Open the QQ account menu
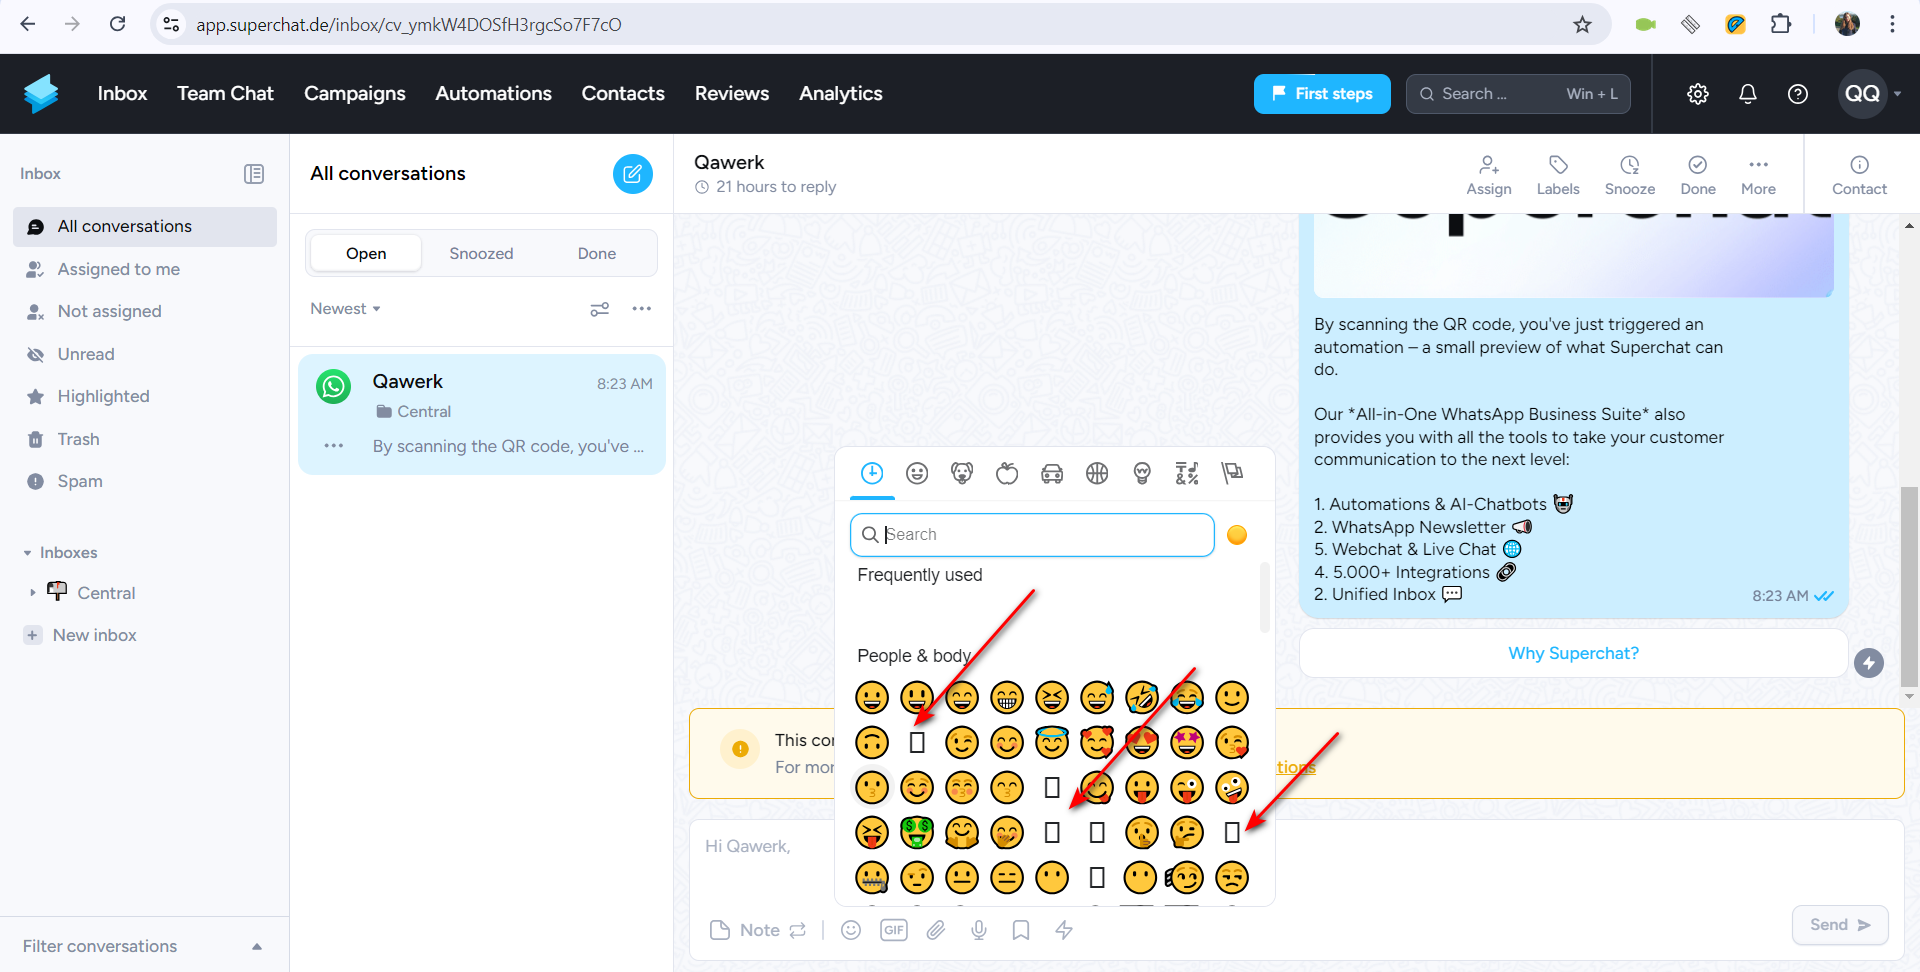The height and width of the screenshot is (972, 1920). pyautogui.click(x=1870, y=94)
